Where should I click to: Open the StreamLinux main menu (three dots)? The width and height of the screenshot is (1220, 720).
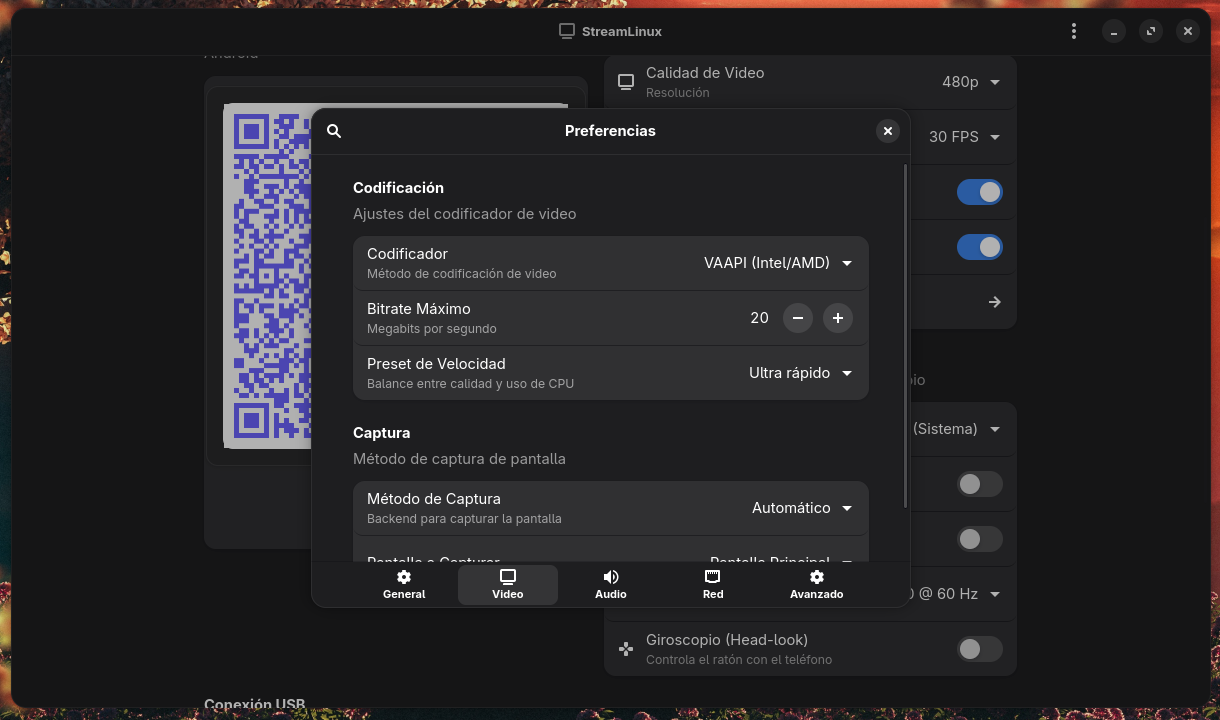(x=1074, y=31)
